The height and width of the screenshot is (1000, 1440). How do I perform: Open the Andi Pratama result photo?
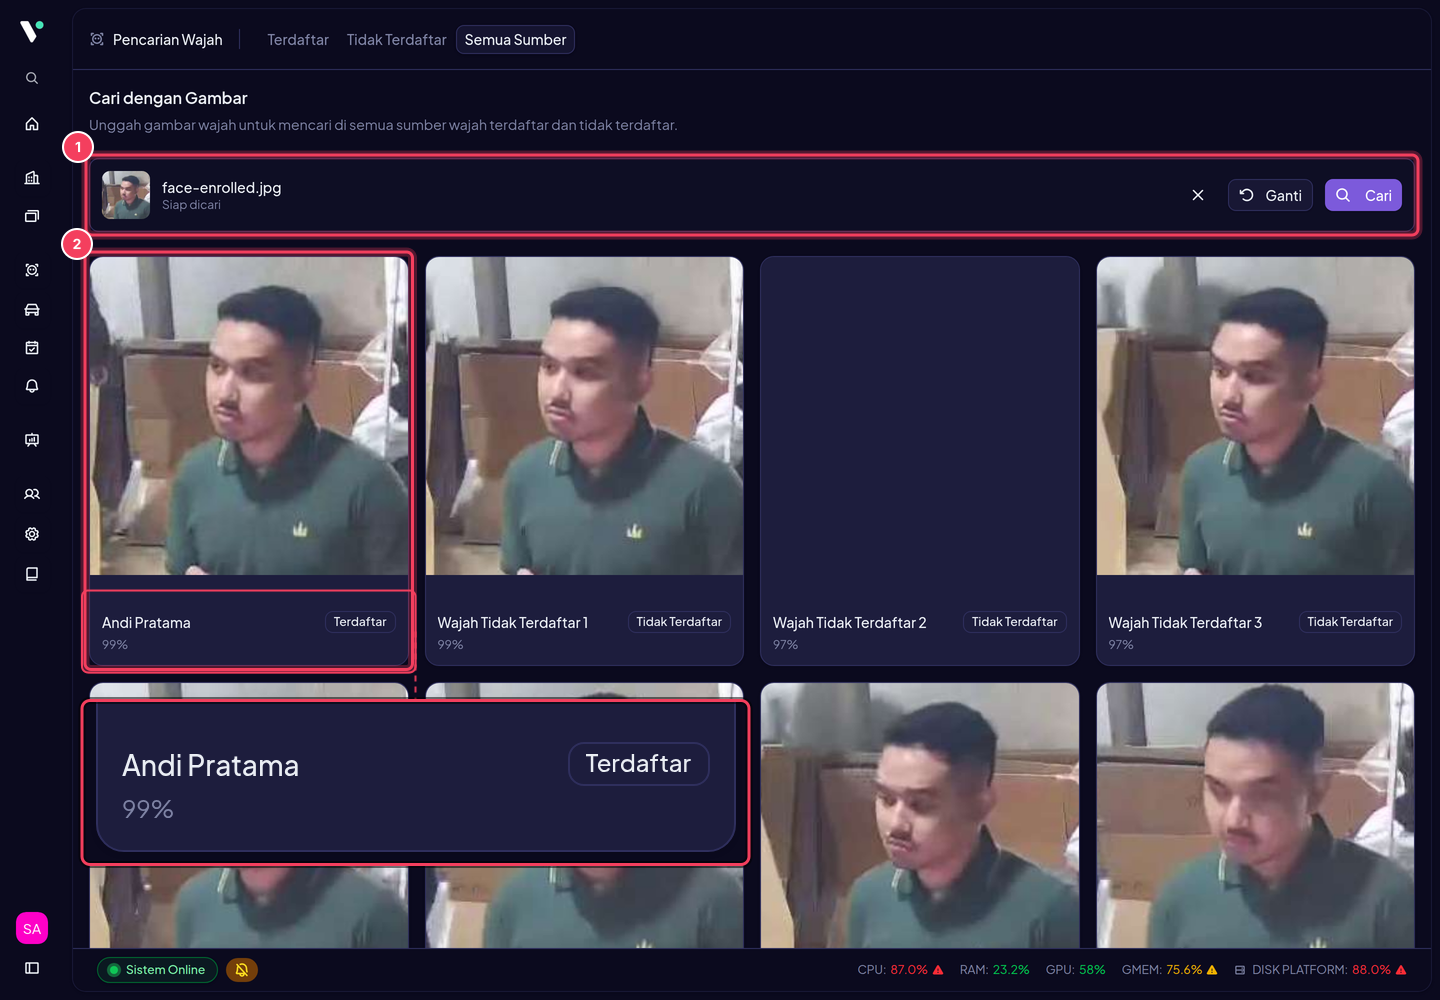coord(249,416)
